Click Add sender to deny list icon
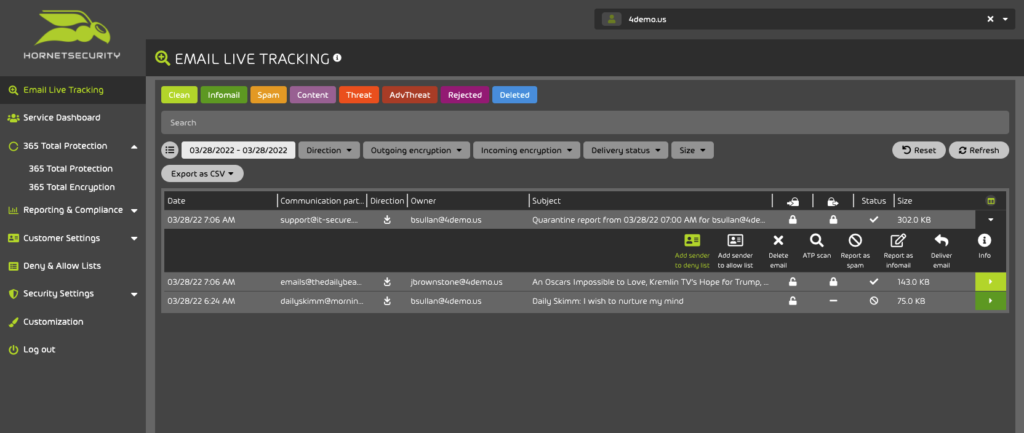 tap(692, 240)
